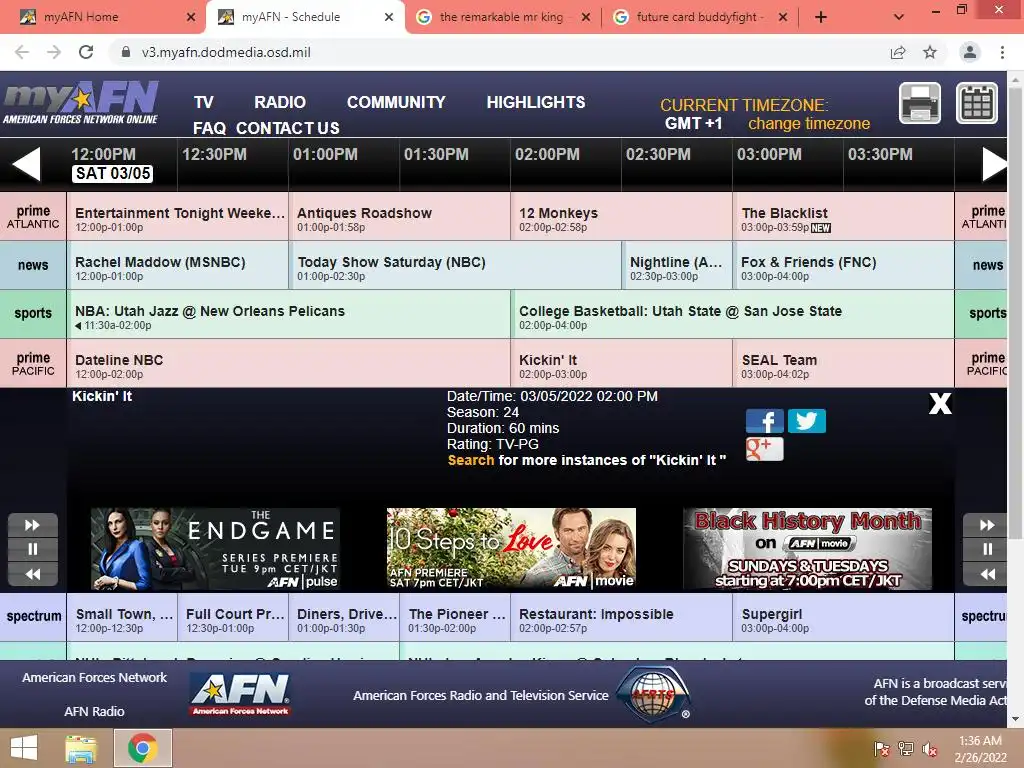Open The Endgame series premiere banner
Image resolution: width=1024 pixels, height=768 pixels.
click(216, 549)
